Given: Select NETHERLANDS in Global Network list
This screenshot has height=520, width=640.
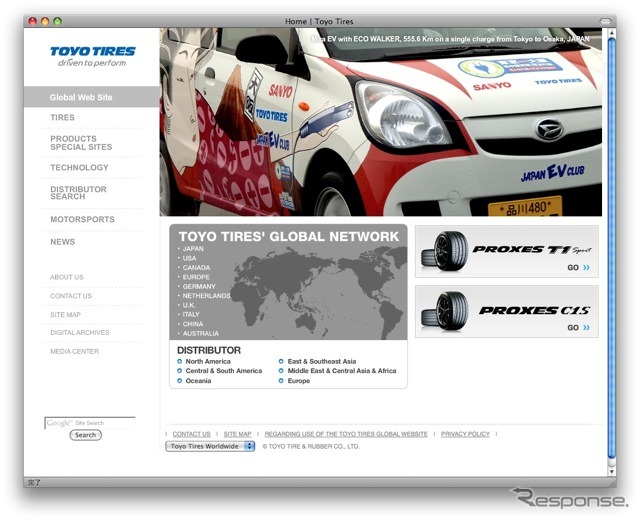Looking at the screenshot, I should 206,296.
